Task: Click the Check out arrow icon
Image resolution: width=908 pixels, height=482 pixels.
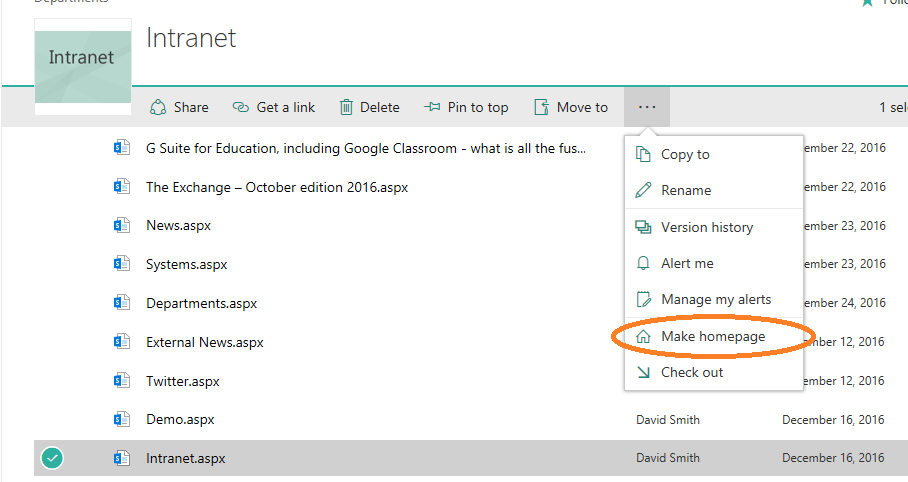Action: tap(643, 372)
